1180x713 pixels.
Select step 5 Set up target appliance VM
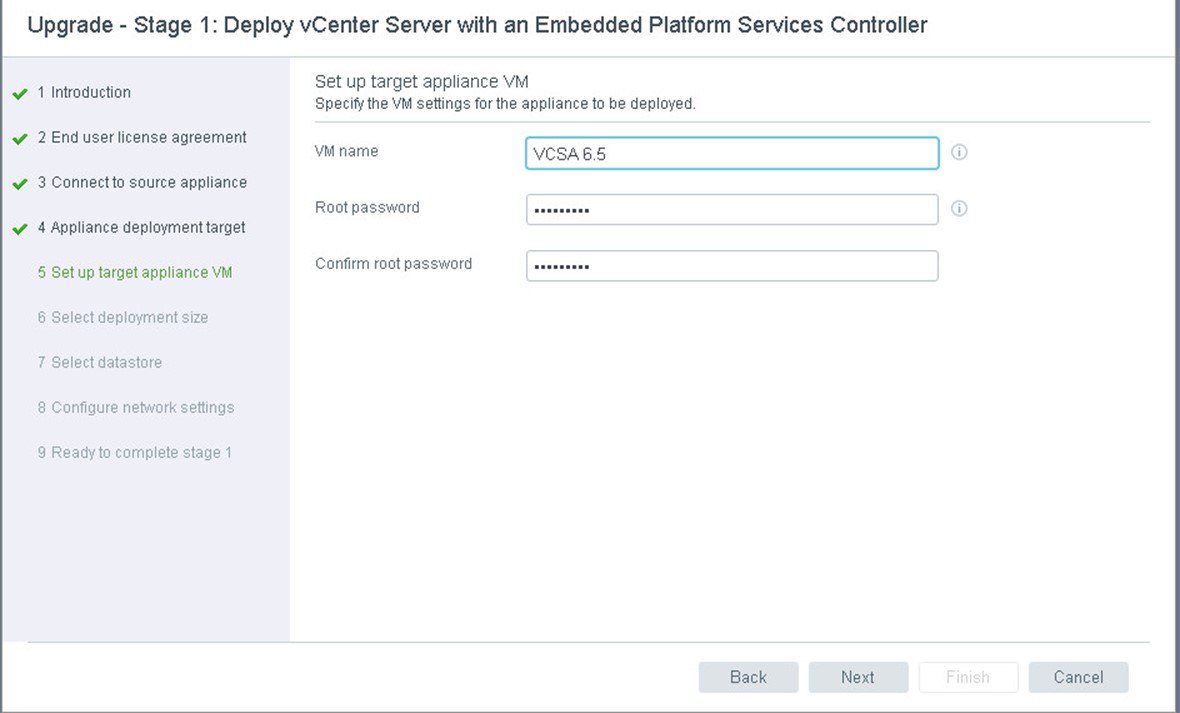pyautogui.click(x=135, y=273)
